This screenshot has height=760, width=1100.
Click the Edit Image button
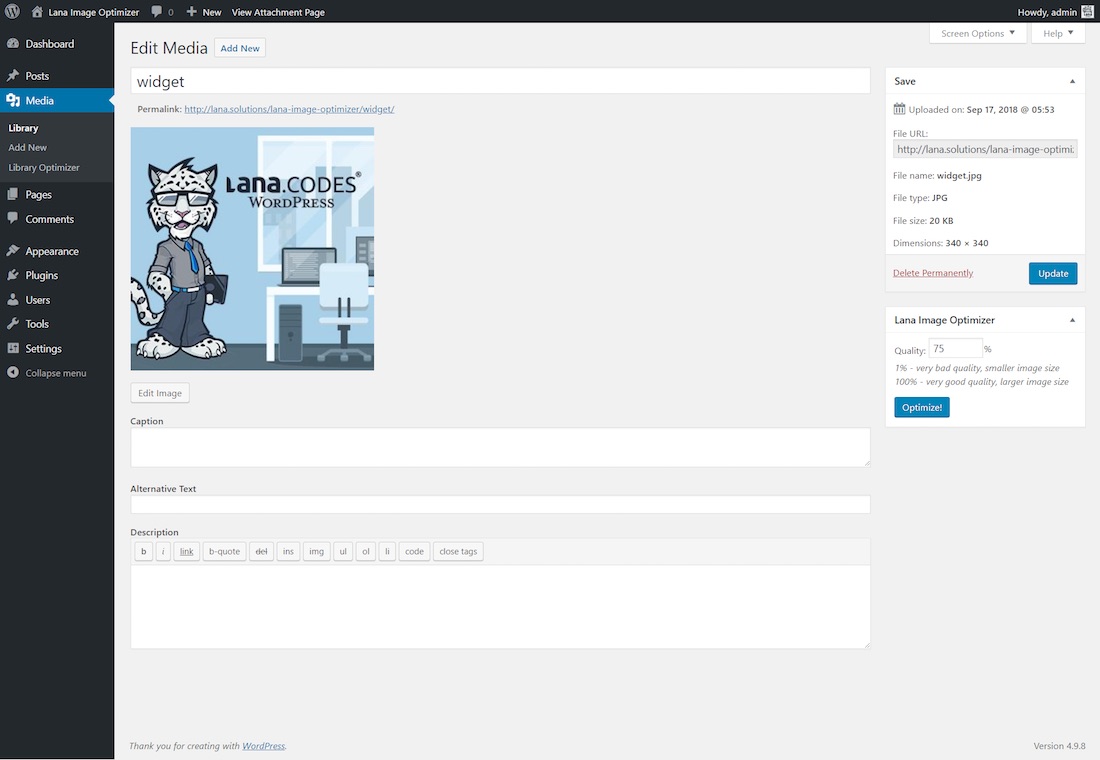tap(160, 393)
